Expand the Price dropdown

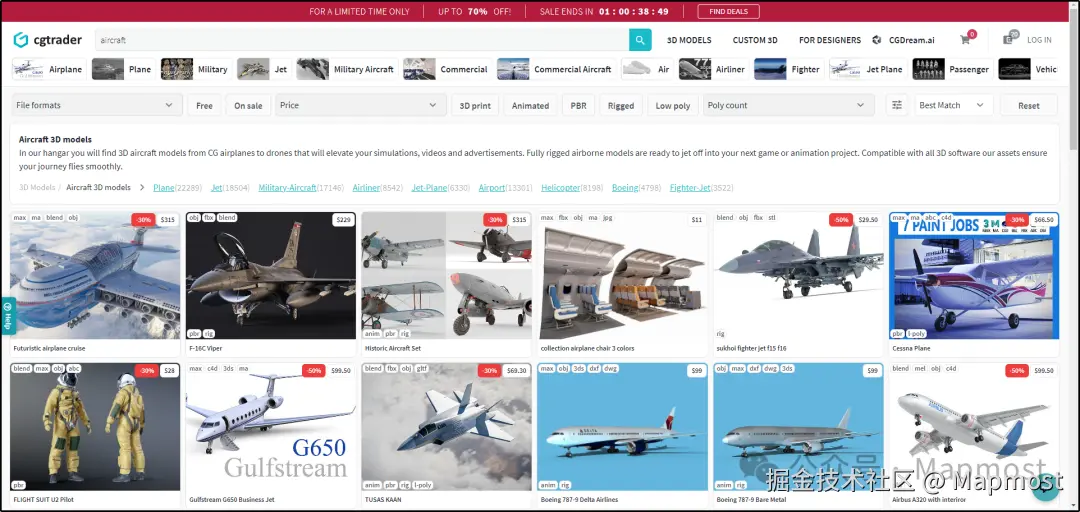click(361, 105)
